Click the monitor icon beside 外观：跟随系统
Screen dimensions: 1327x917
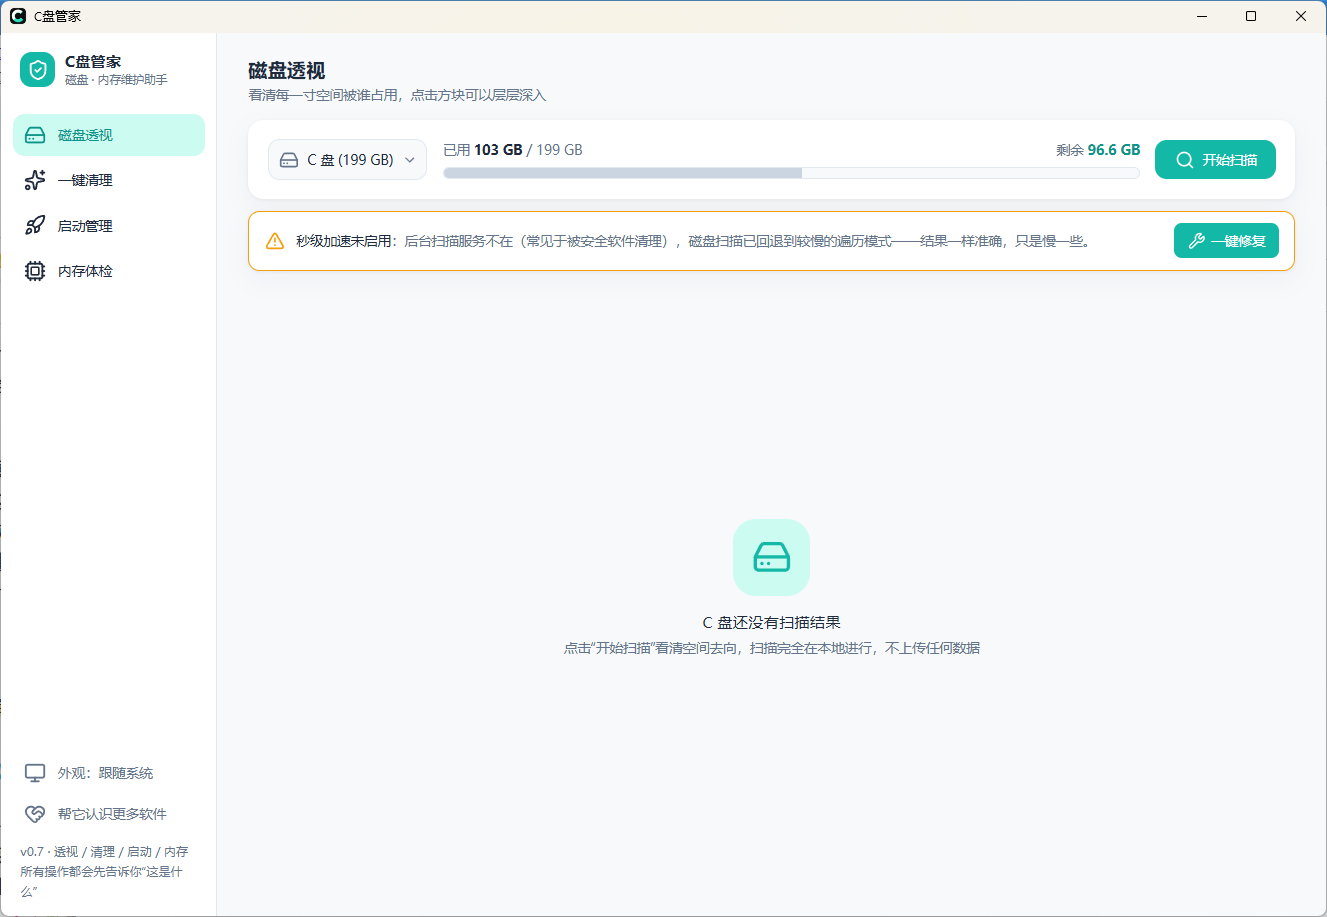(35, 773)
